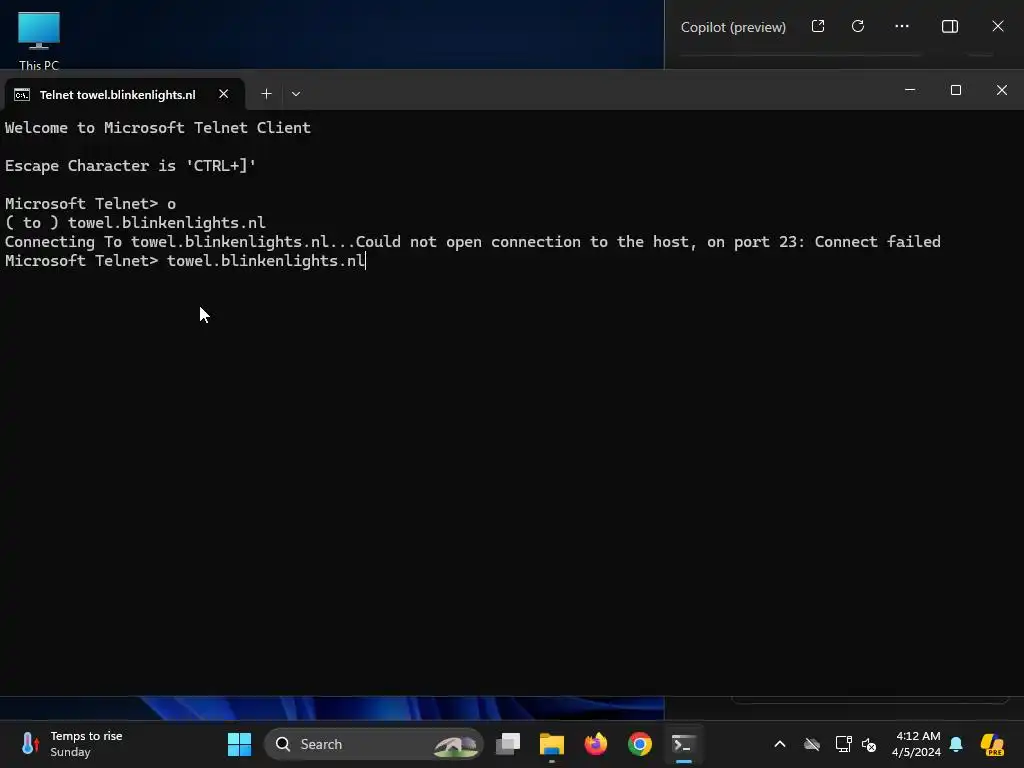Maximize the Terminal window
This screenshot has height=768, width=1024.
[x=955, y=90]
